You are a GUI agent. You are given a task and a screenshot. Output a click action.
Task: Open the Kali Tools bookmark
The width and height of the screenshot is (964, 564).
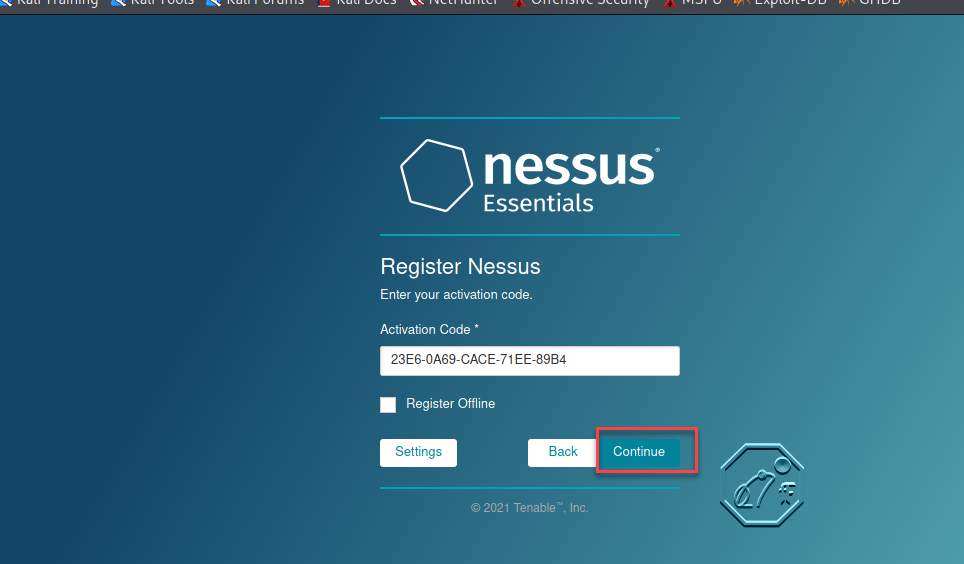152,3
